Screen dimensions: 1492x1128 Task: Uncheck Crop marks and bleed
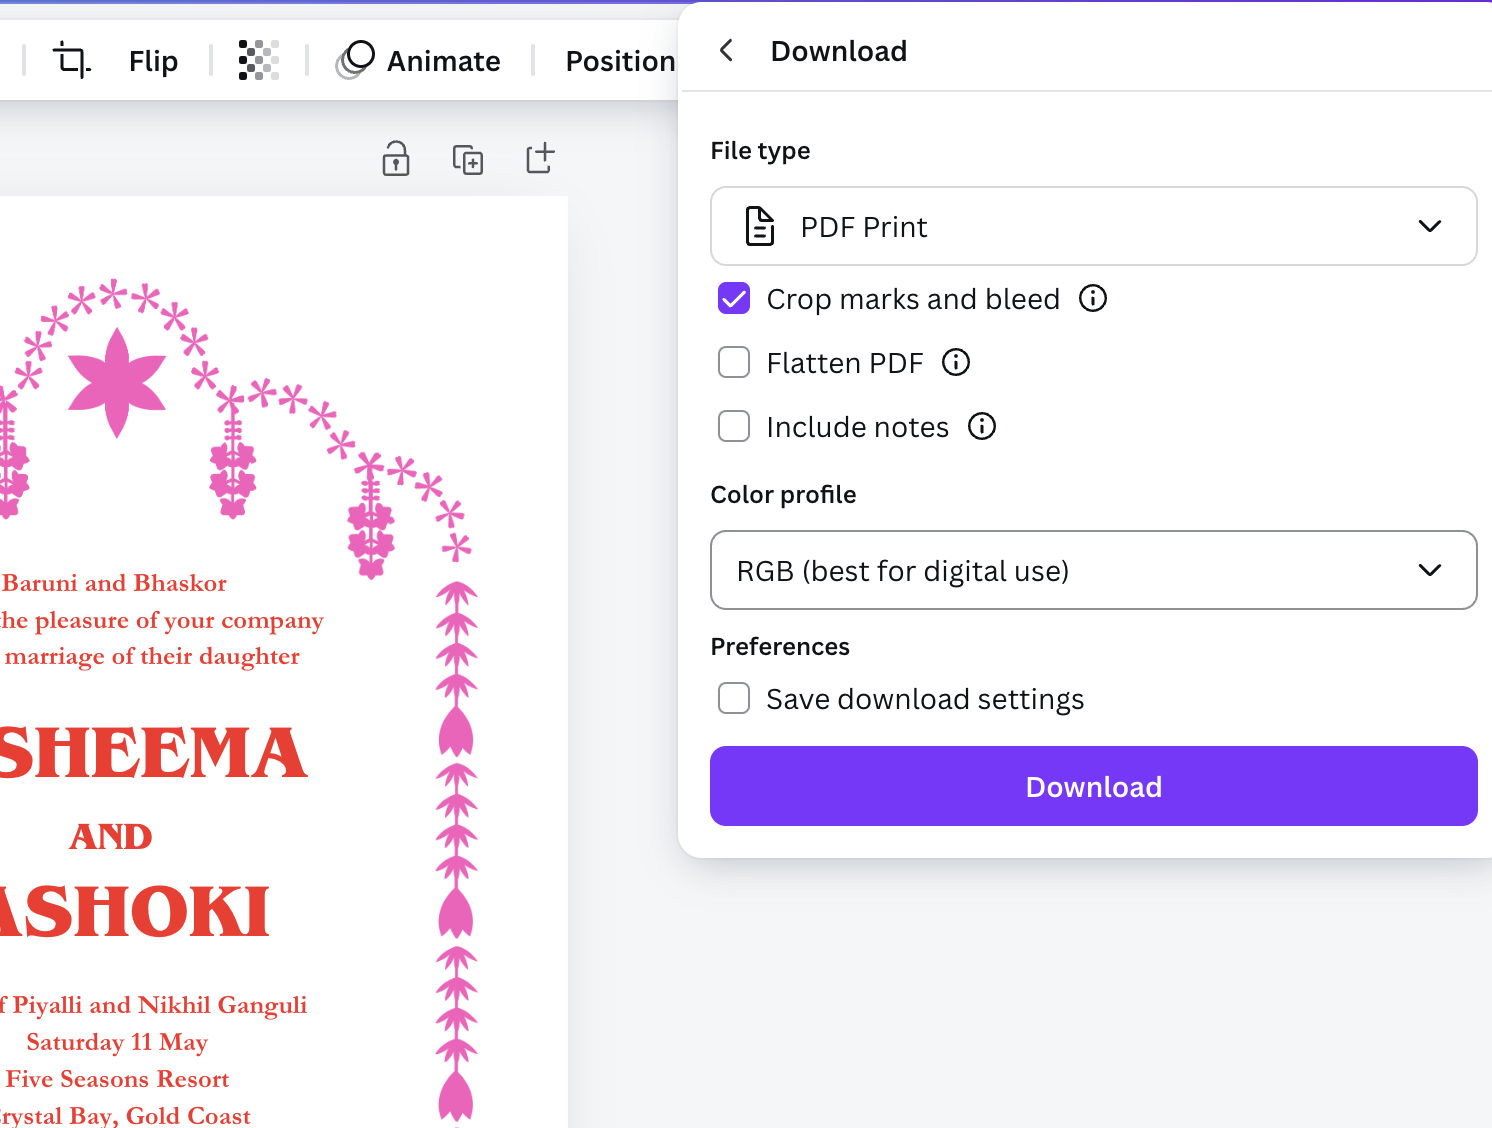(x=734, y=298)
